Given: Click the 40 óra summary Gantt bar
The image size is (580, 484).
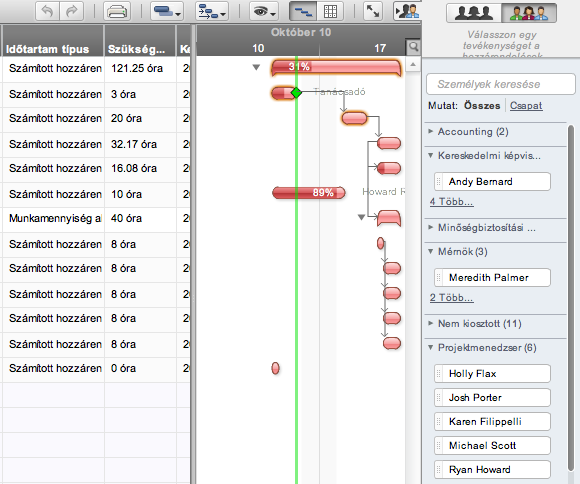Looking at the screenshot, I should (x=389, y=218).
